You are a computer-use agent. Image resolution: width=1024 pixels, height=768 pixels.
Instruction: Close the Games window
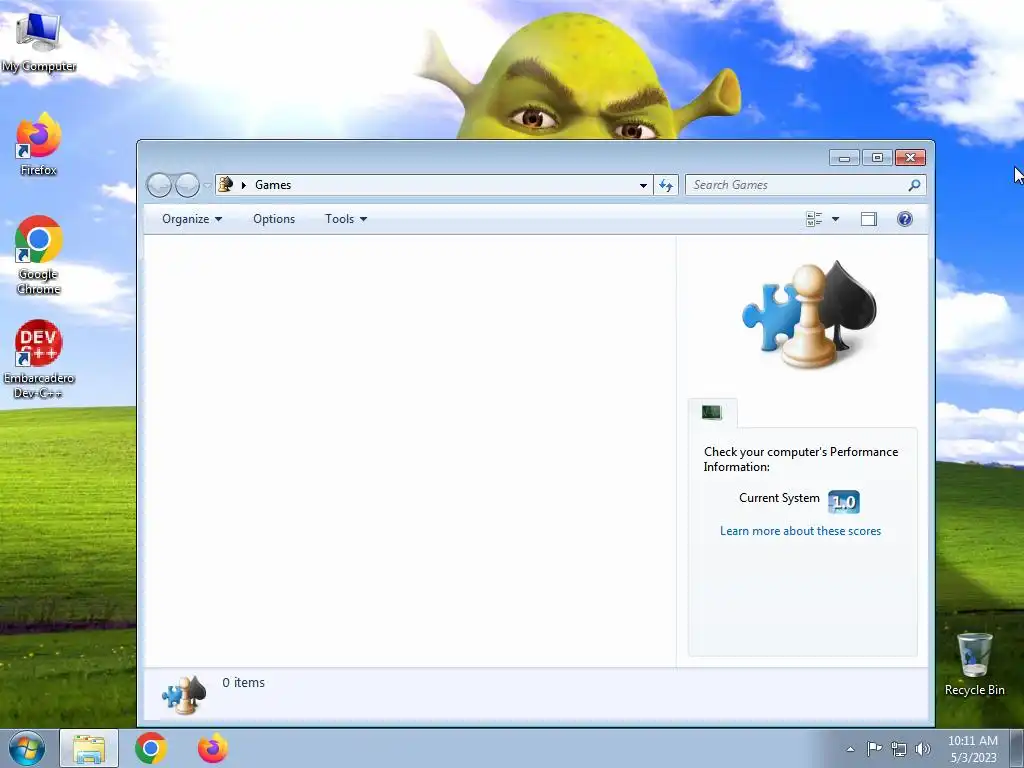point(910,157)
